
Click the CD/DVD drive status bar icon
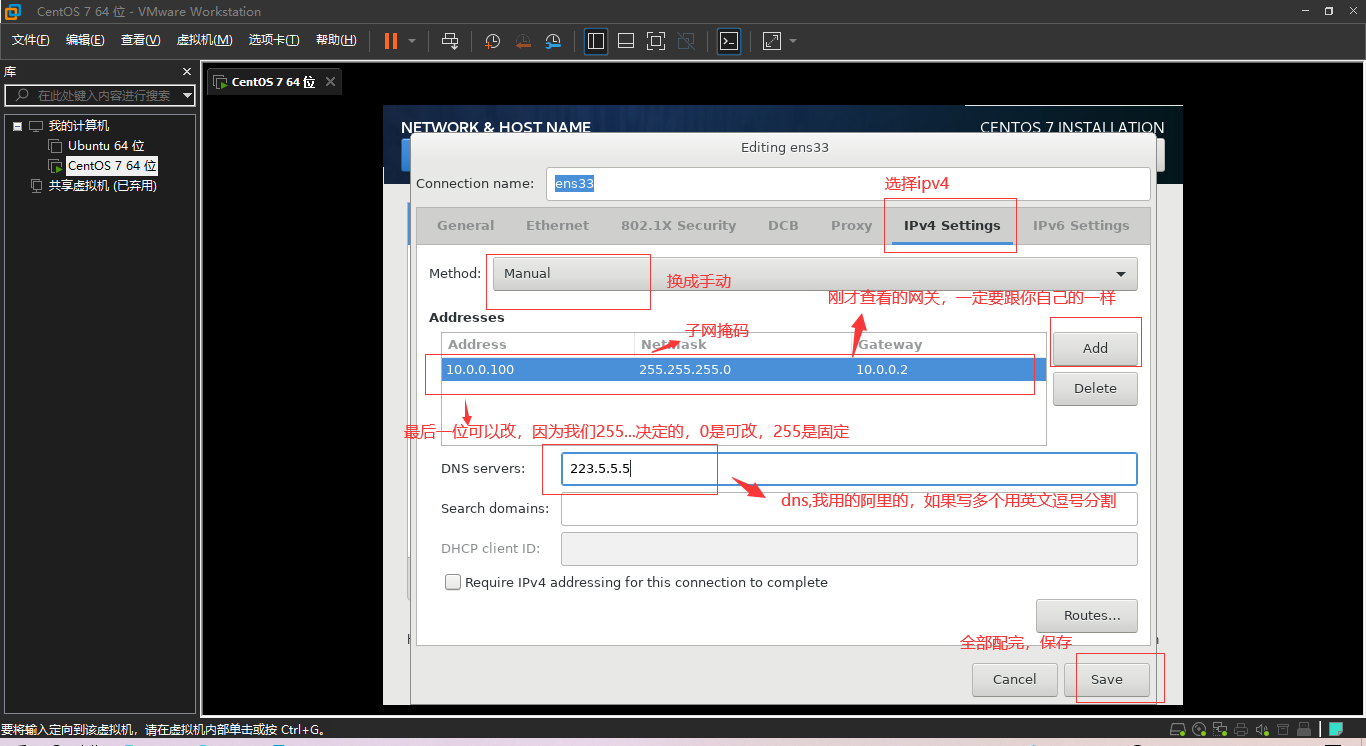(1200, 730)
